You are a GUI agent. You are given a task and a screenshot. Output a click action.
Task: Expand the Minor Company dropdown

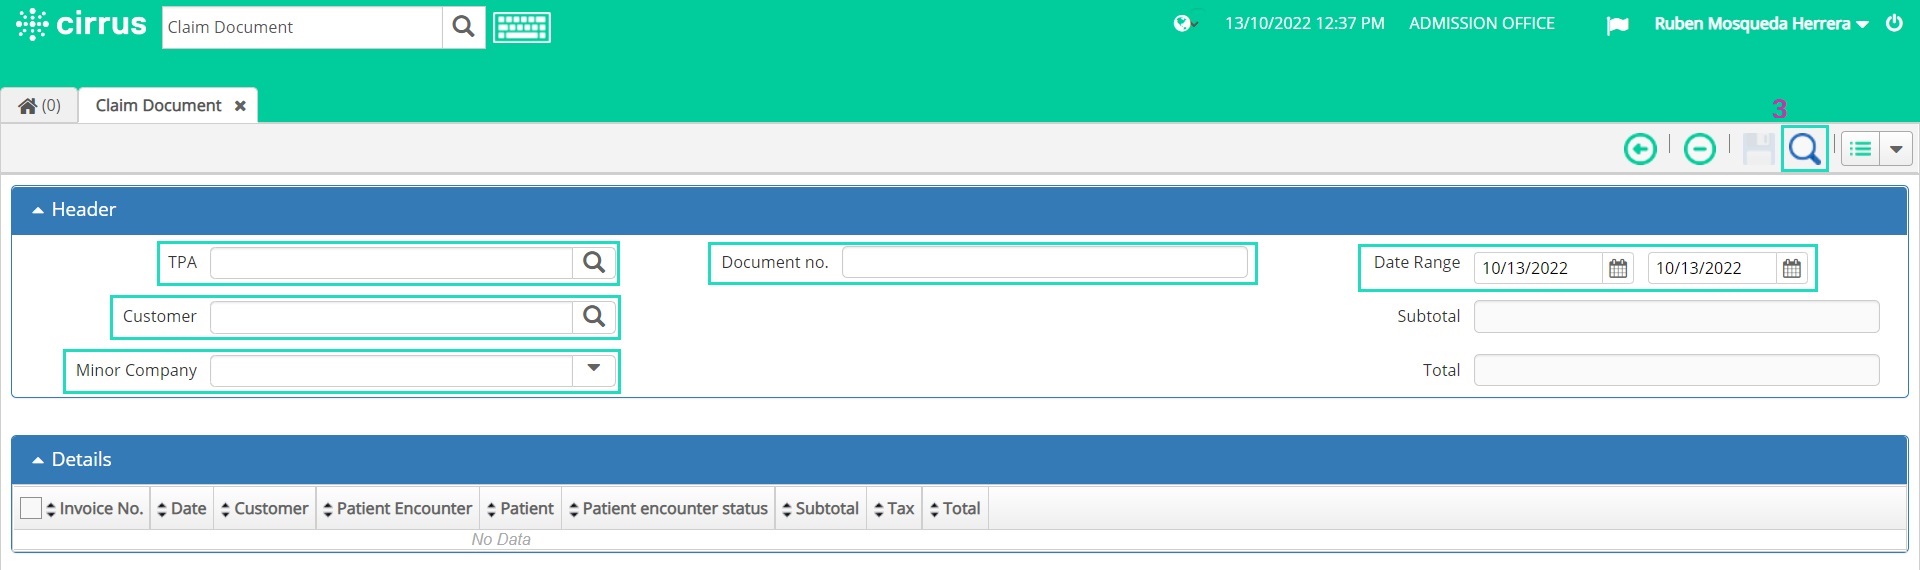point(594,370)
